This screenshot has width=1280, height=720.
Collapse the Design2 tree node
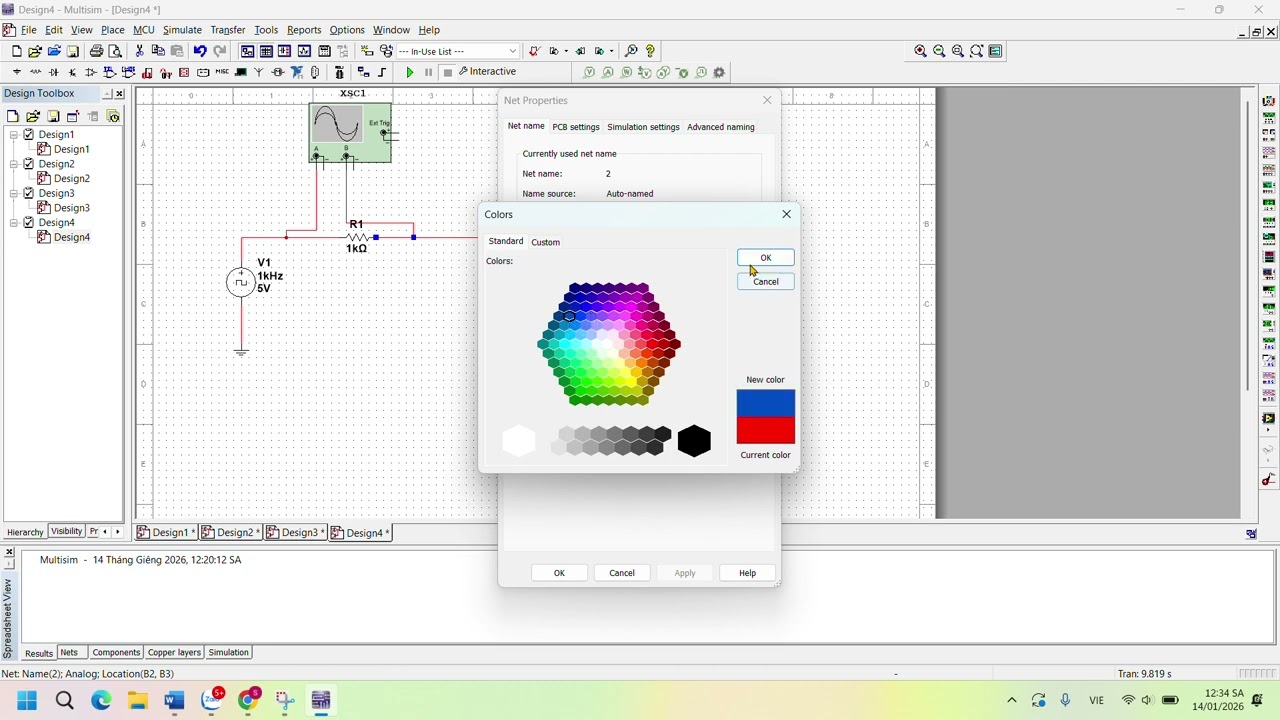(x=14, y=164)
